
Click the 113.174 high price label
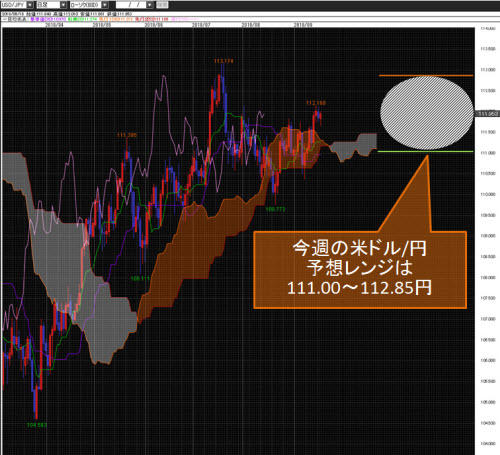tap(223, 61)
